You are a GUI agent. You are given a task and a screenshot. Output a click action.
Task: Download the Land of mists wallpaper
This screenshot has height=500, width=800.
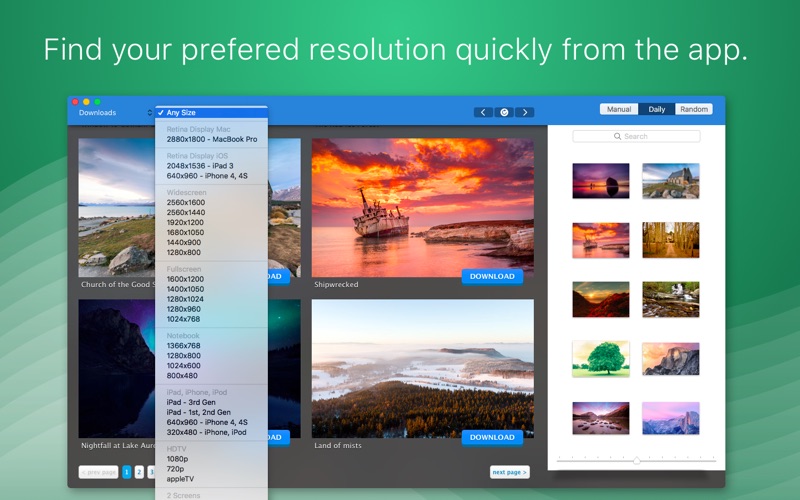pyautogui.click(x=492, y=438)
